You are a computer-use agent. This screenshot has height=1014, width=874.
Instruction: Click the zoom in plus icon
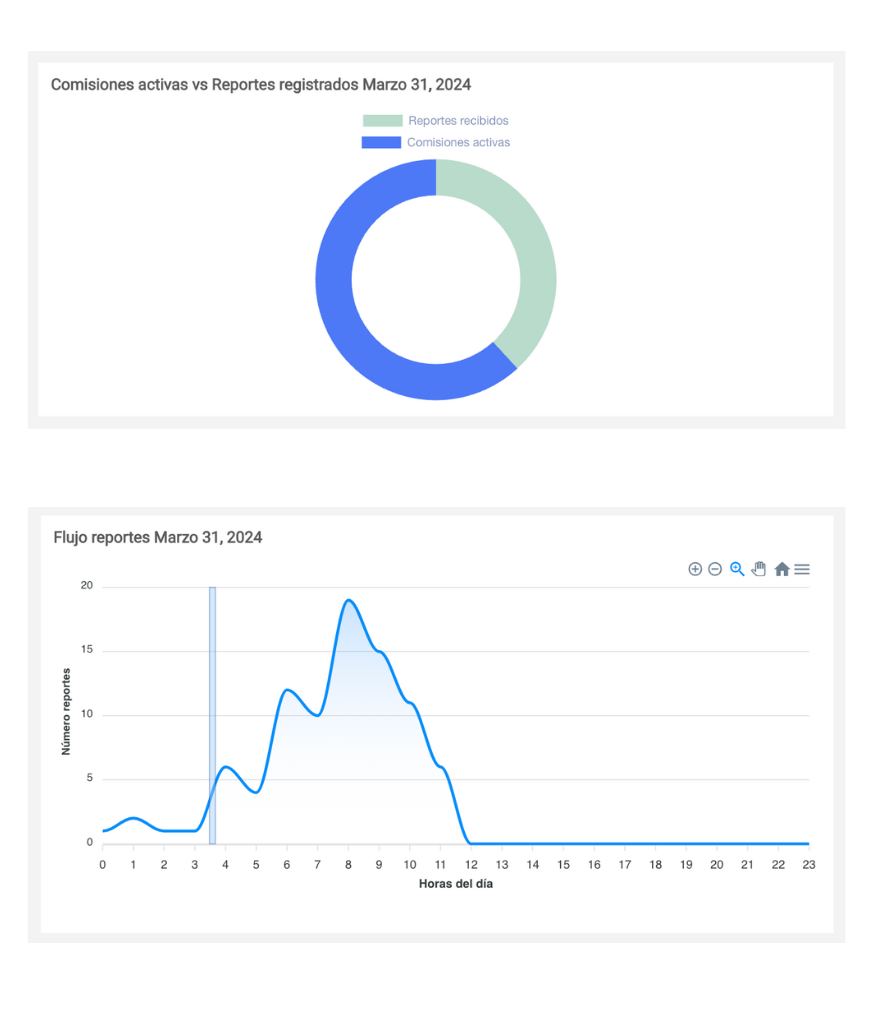(695, 569)
